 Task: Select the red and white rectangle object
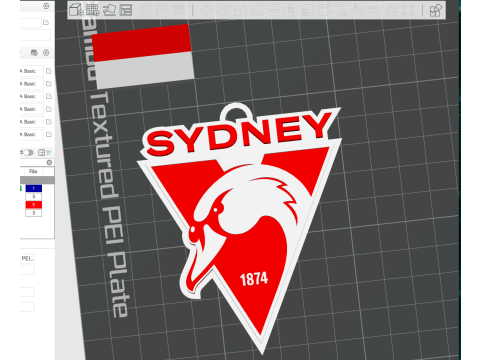point(143,56)
